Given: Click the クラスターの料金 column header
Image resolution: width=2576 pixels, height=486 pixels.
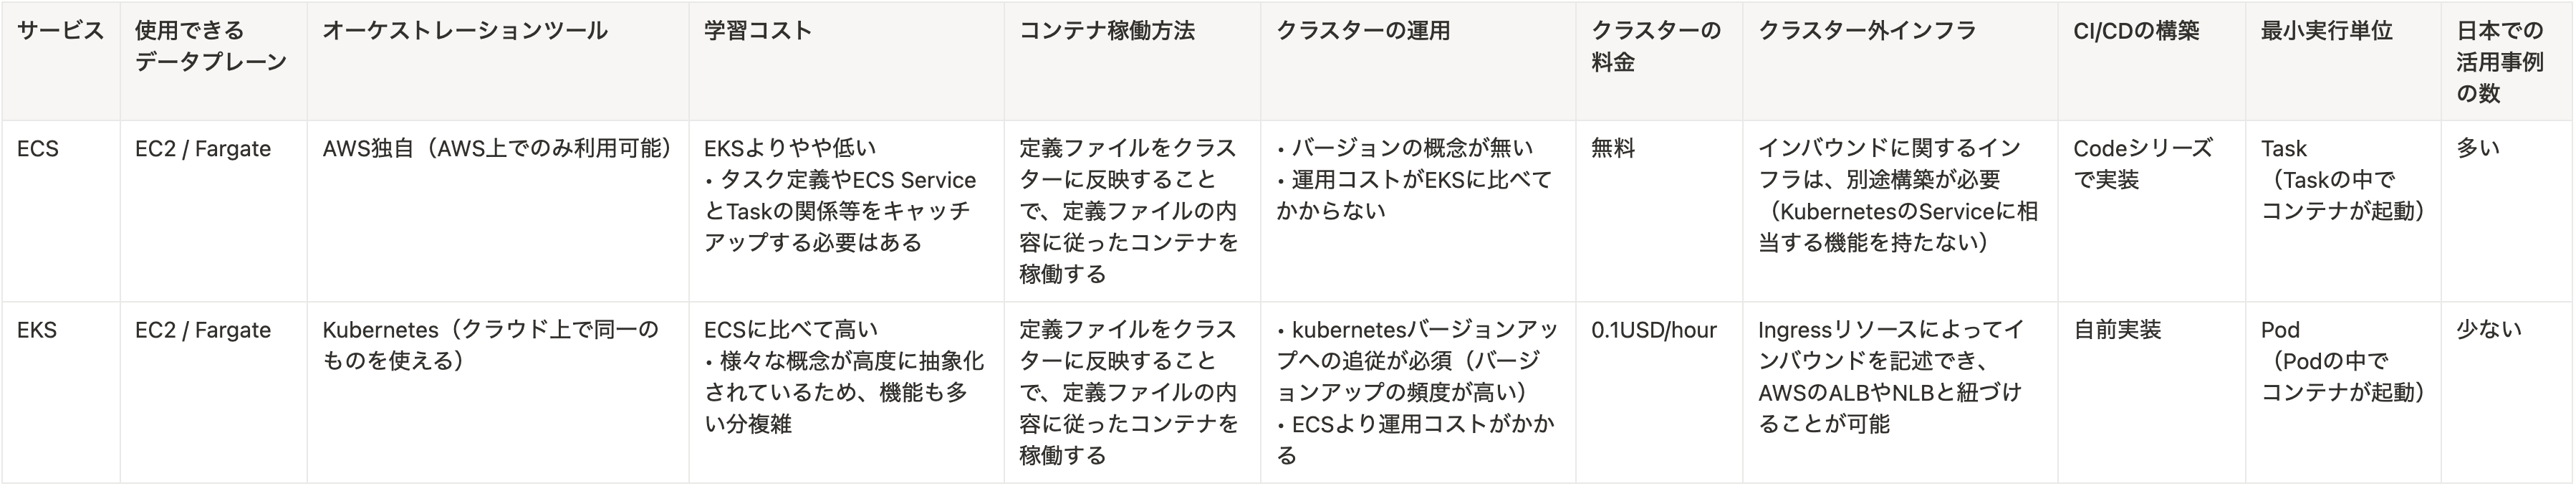Looking at the screenshot, I should [1659, 61].
